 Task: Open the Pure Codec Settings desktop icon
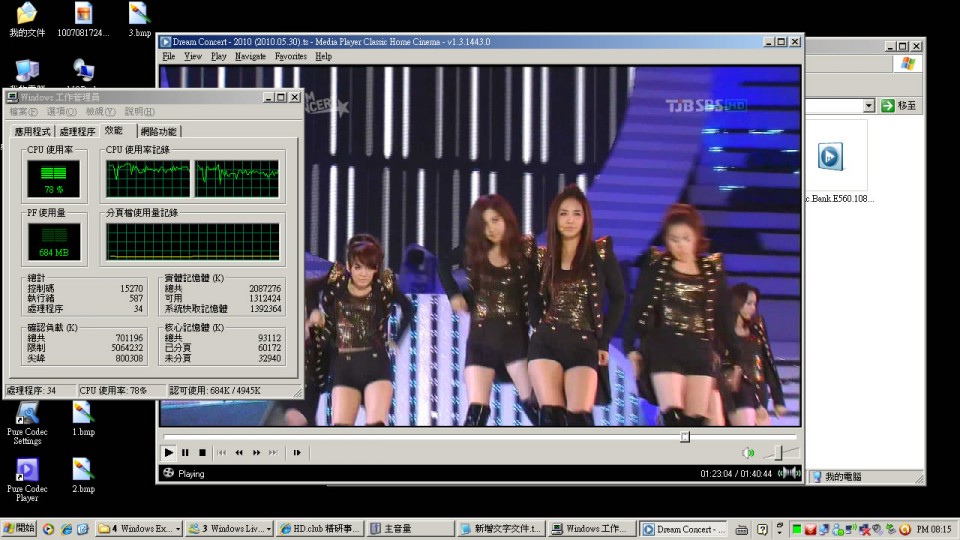point(27,420)
